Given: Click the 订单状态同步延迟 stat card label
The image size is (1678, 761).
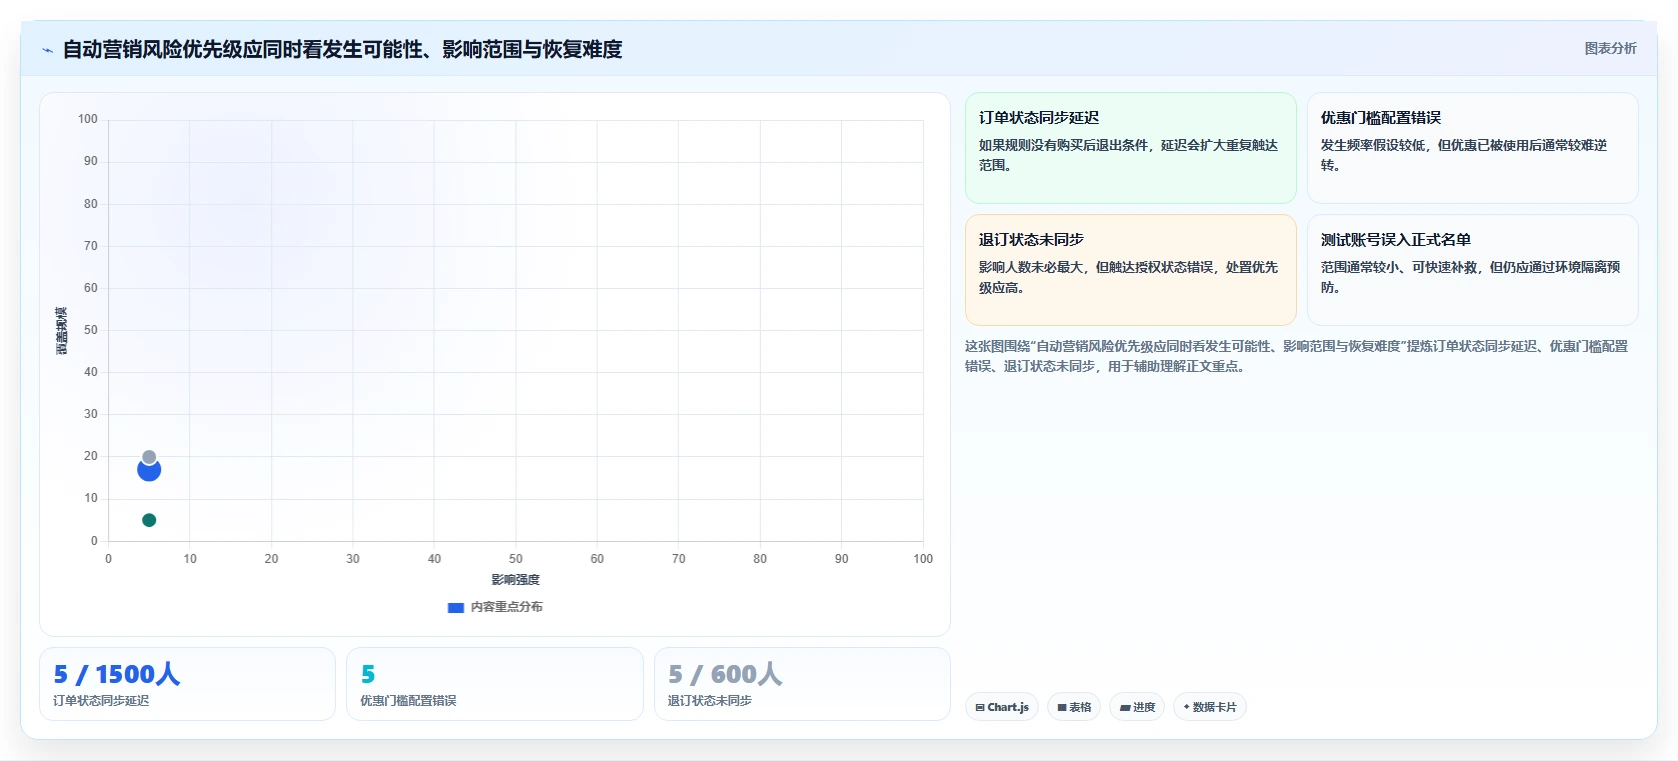Looking at the screenshot, I should [x=101, y=701].
